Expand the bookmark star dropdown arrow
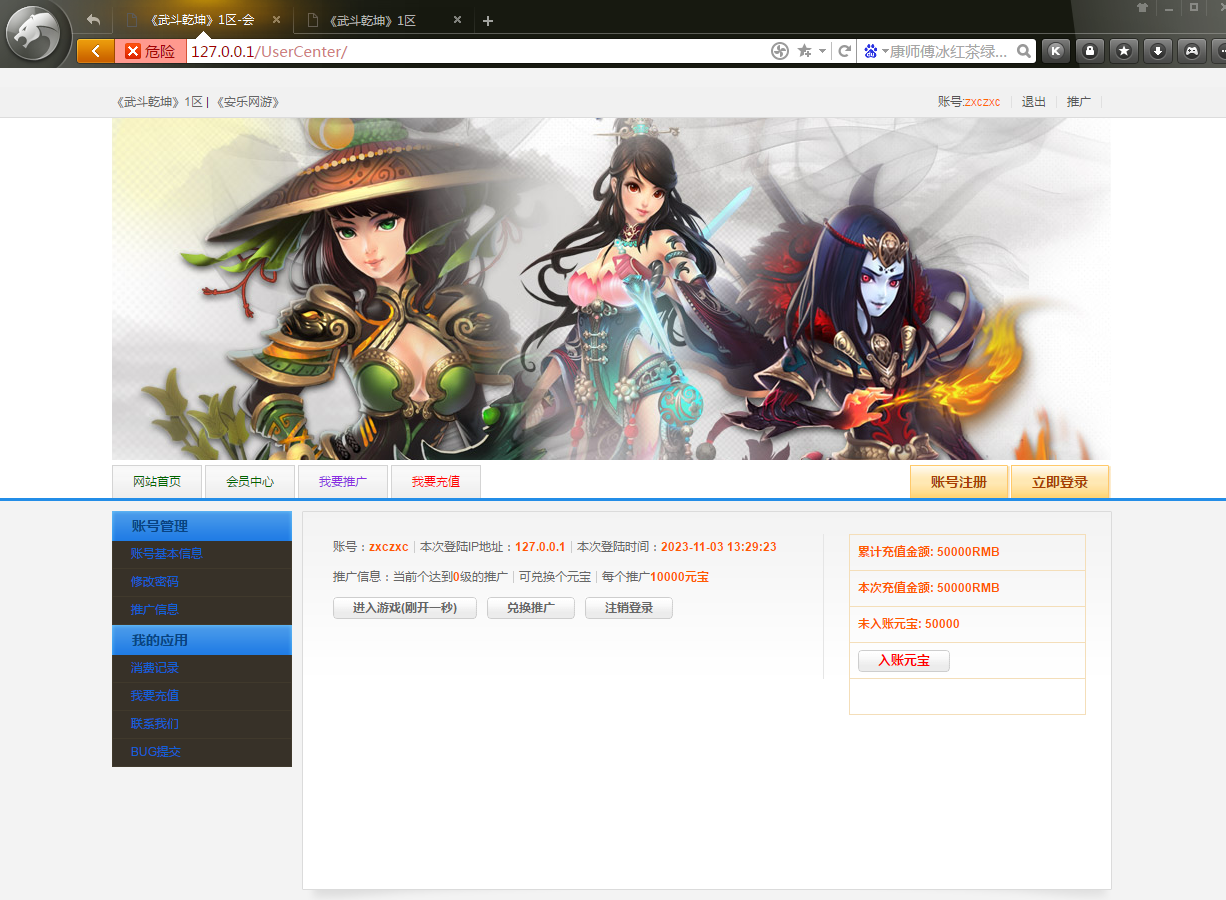1226x900 pixels. [x=822, y=51]
